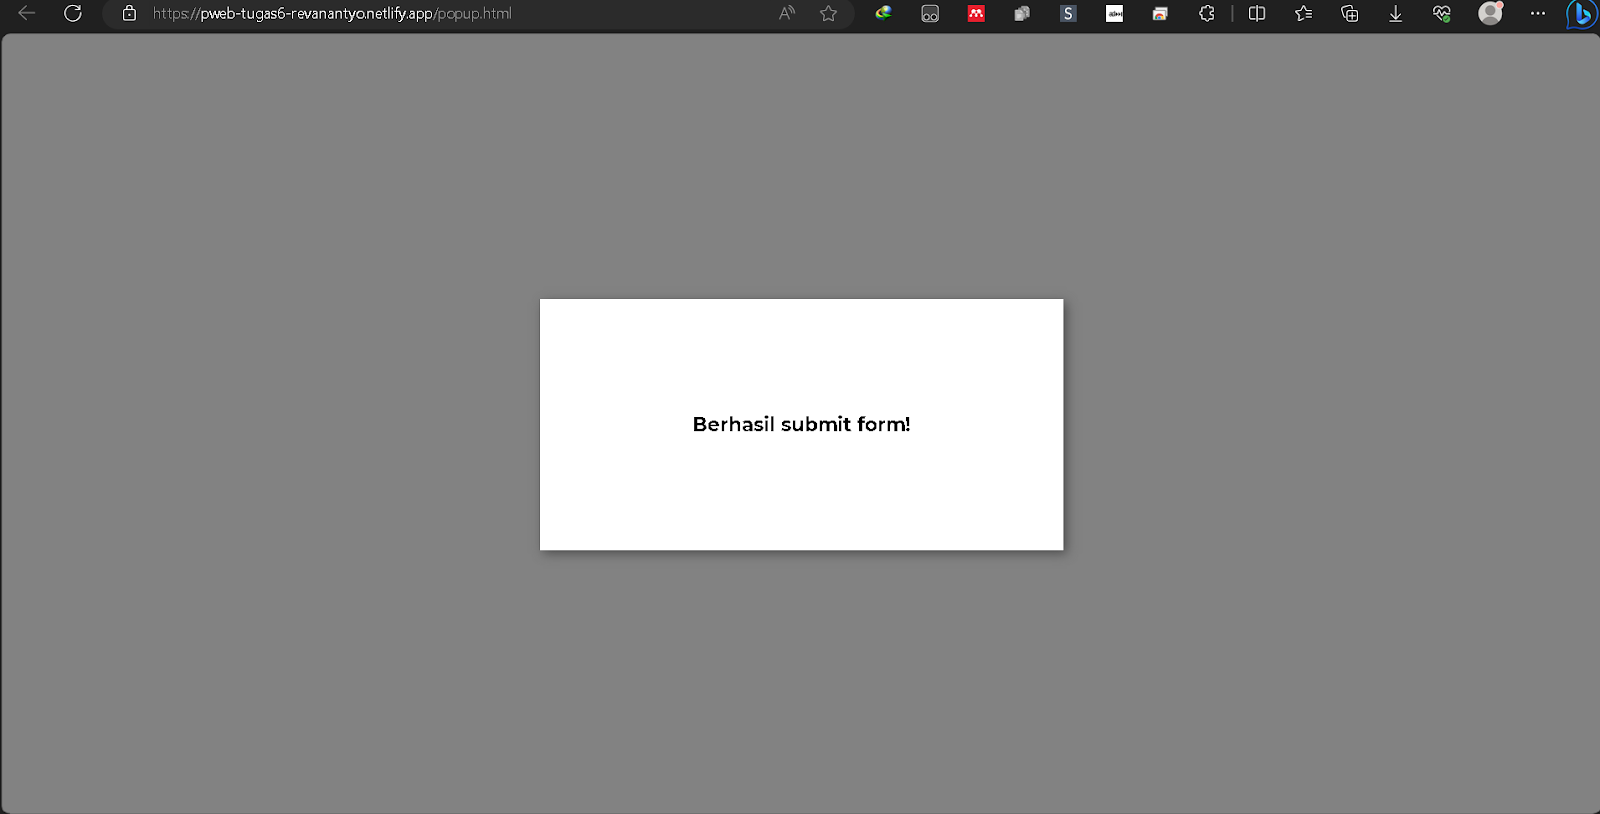
Task: Reload the popup.html page
Action: [x=73, y=13]
